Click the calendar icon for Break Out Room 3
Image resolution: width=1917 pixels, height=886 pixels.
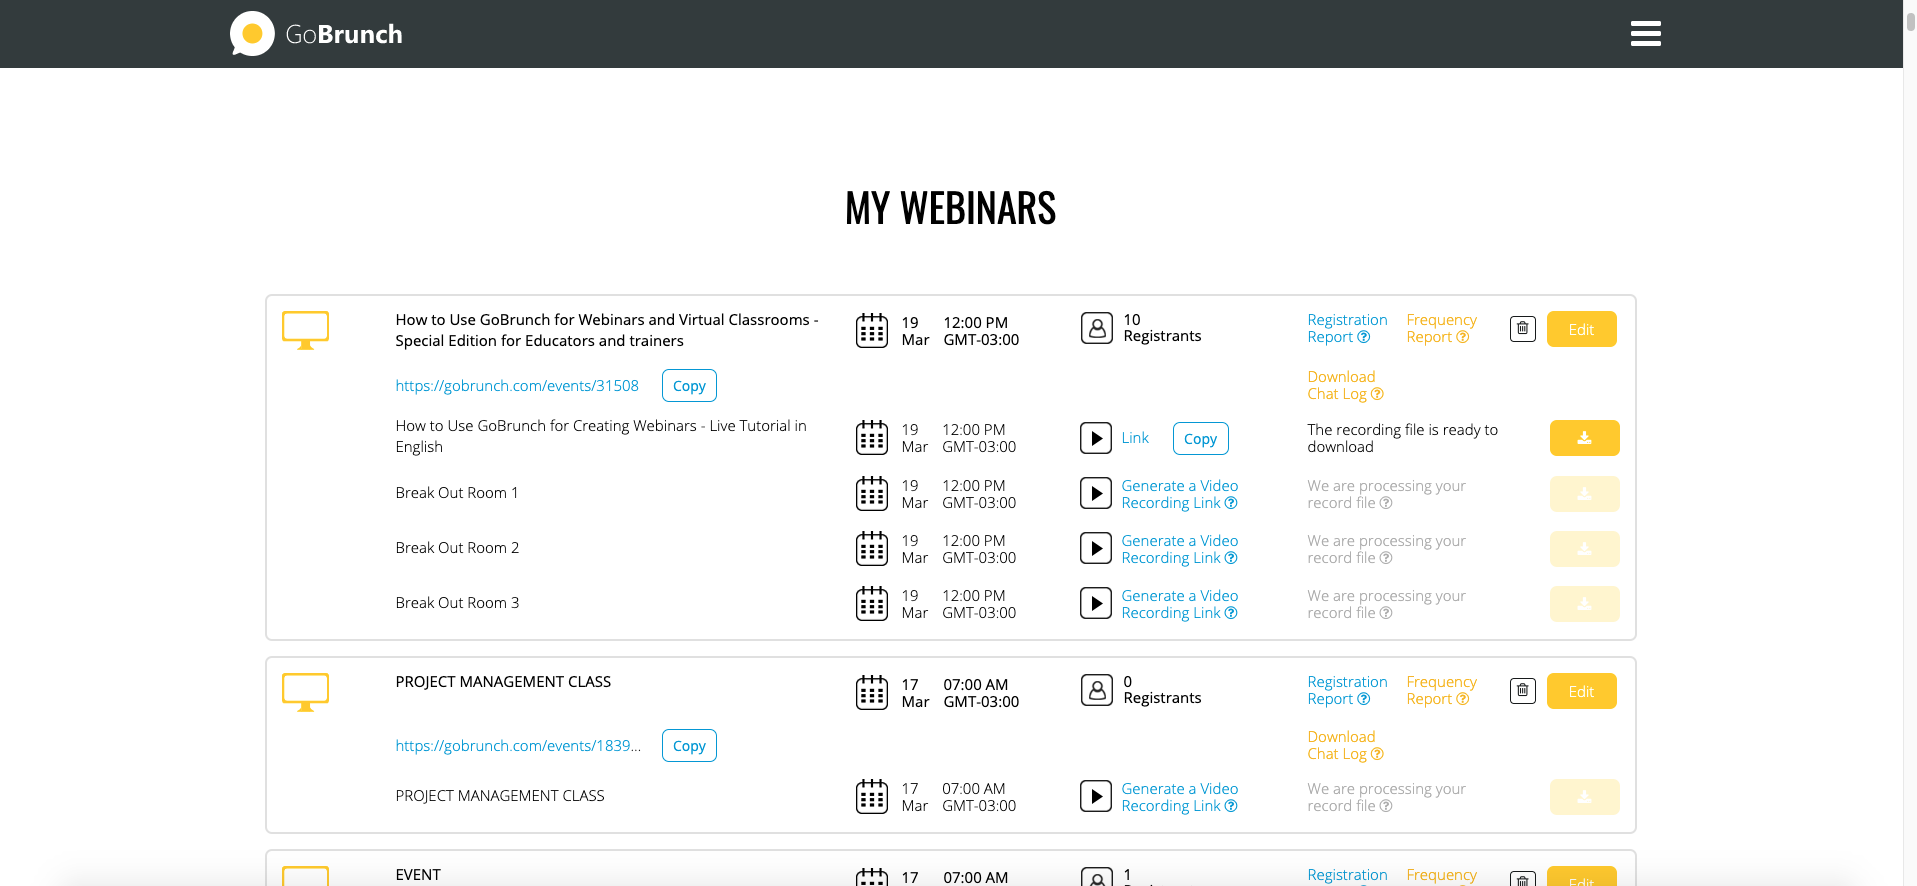click(872, 603)
